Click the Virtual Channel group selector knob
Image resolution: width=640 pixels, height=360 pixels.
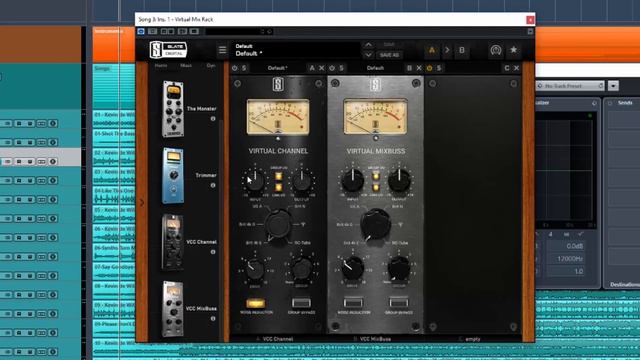[x=302, y=269]
